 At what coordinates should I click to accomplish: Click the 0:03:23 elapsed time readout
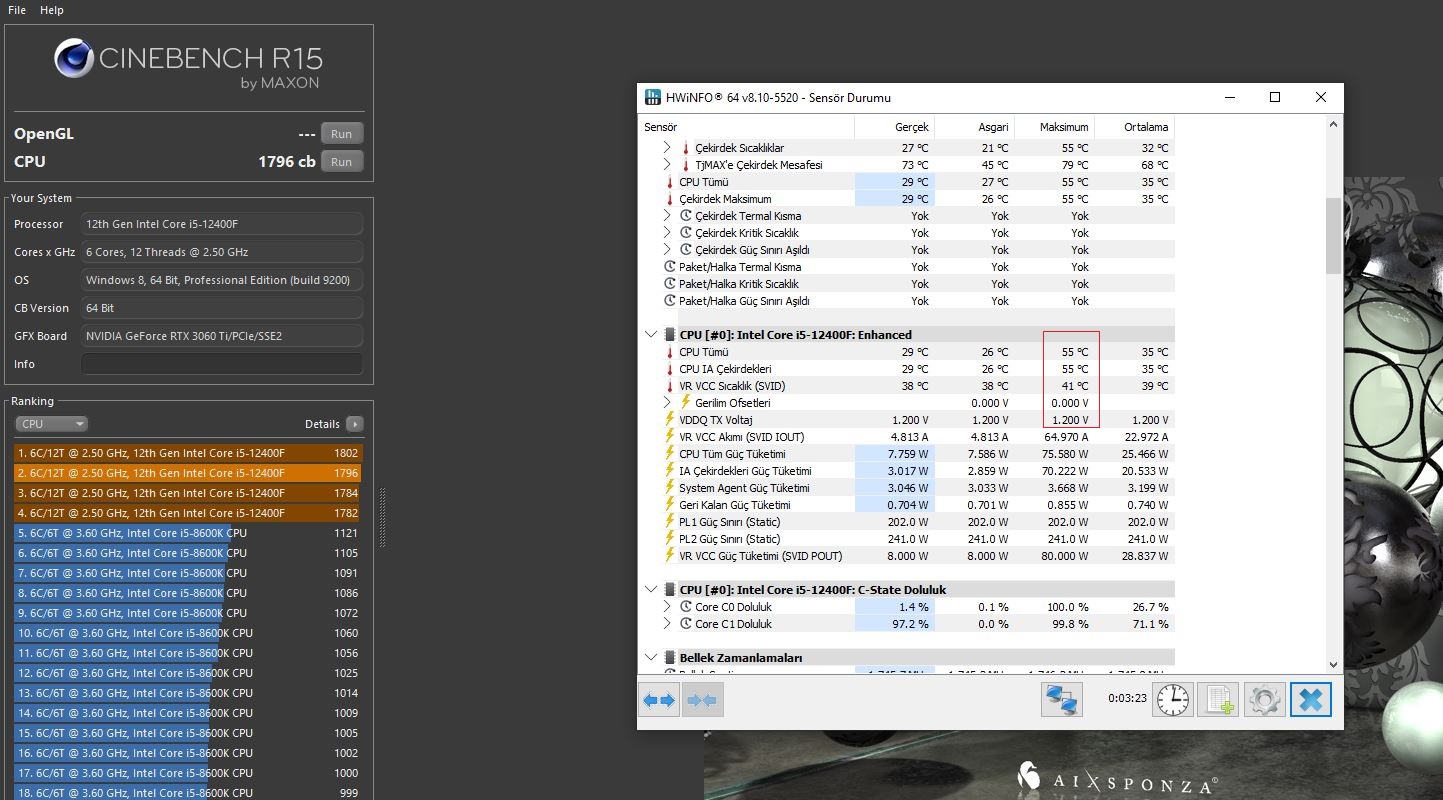click(x=1126, y=699)
